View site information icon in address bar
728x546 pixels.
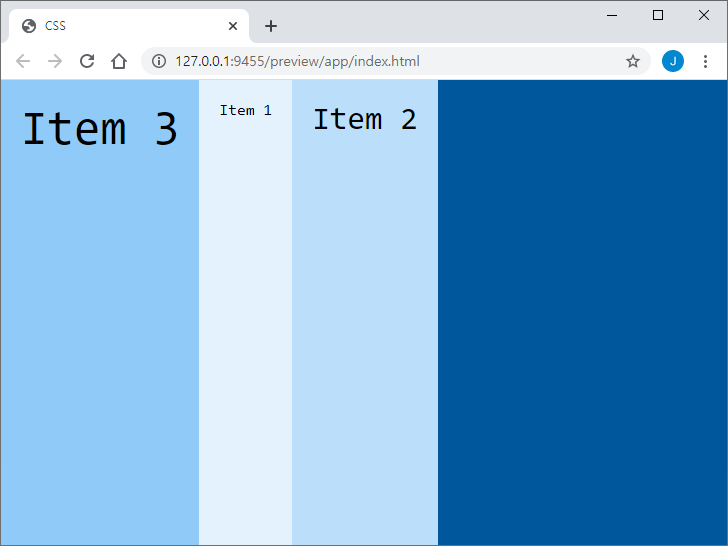159,61
